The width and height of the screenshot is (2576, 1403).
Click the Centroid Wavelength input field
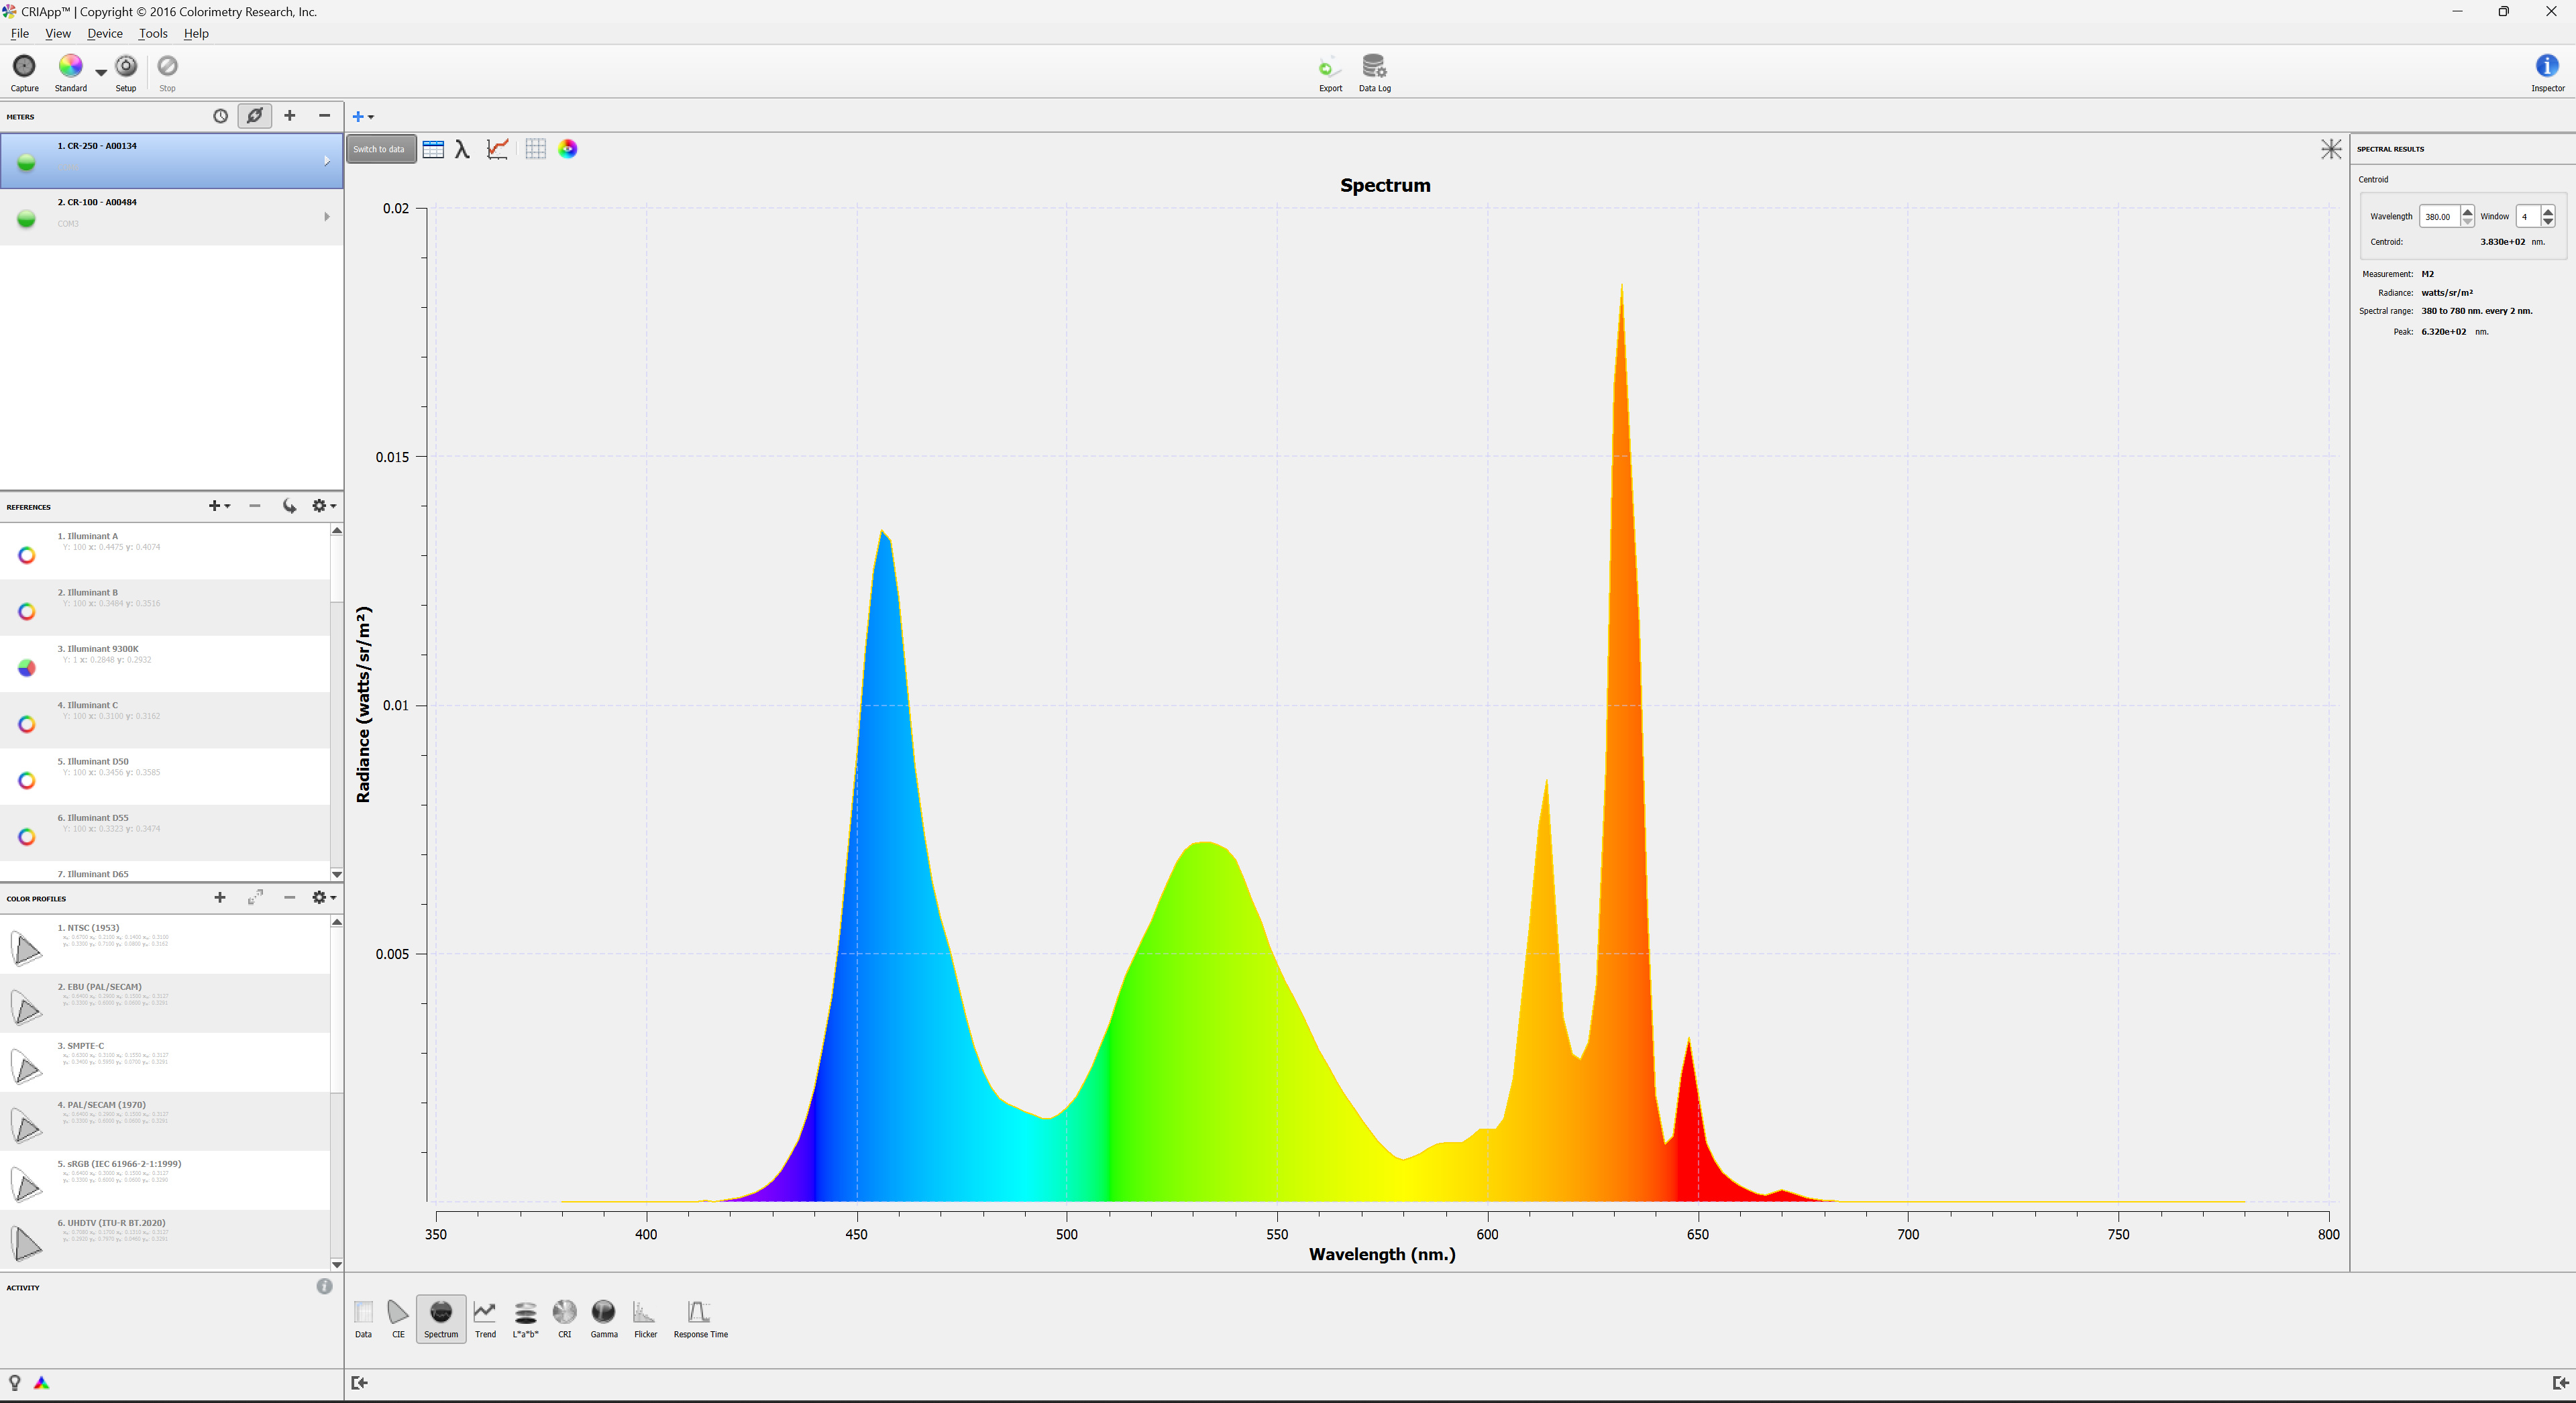(x=2438, y=216)
